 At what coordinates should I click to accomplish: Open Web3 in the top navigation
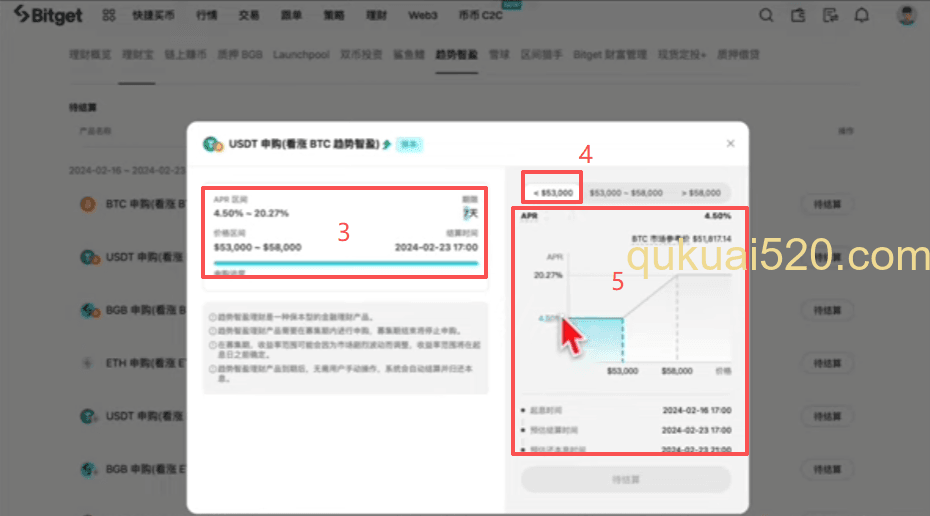point(422,15)
